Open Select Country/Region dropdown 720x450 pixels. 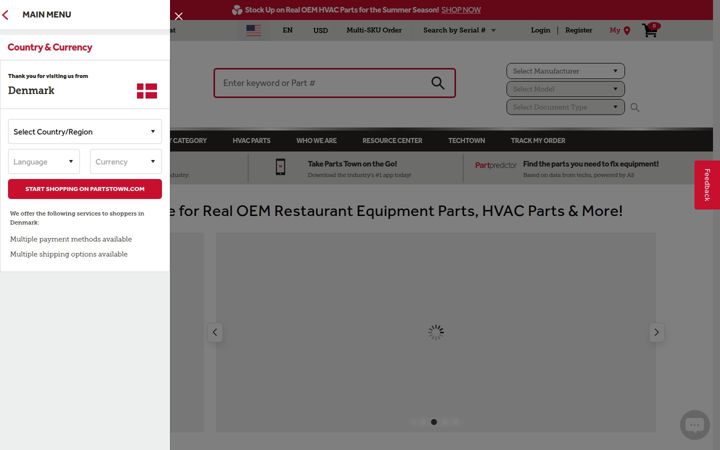(x=85, y=132)
